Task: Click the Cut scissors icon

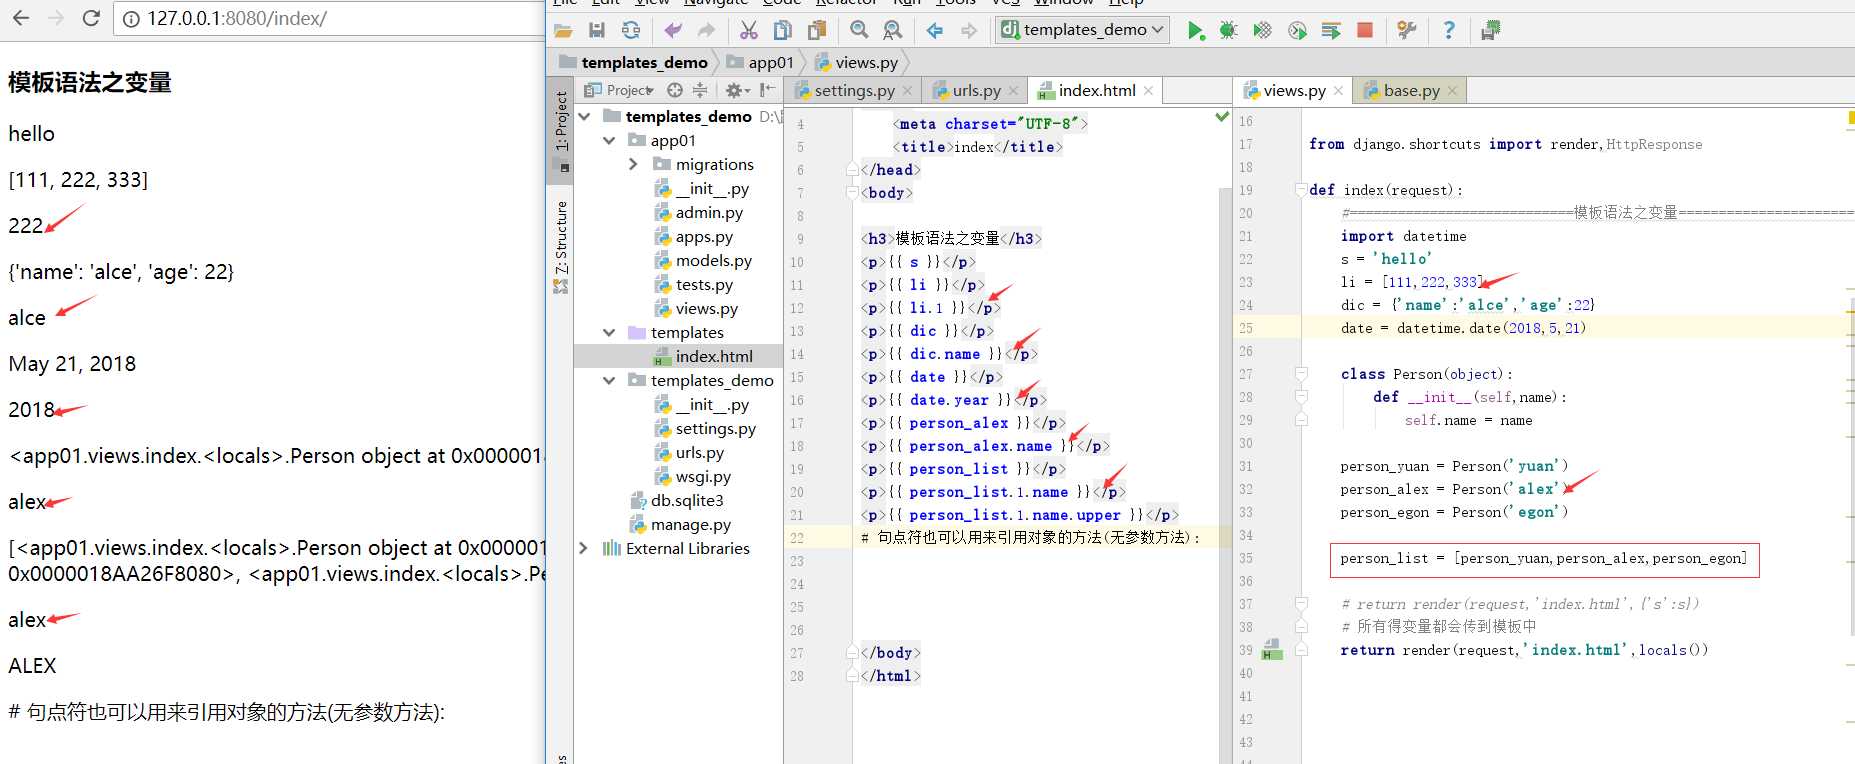Action: (748, 30)
